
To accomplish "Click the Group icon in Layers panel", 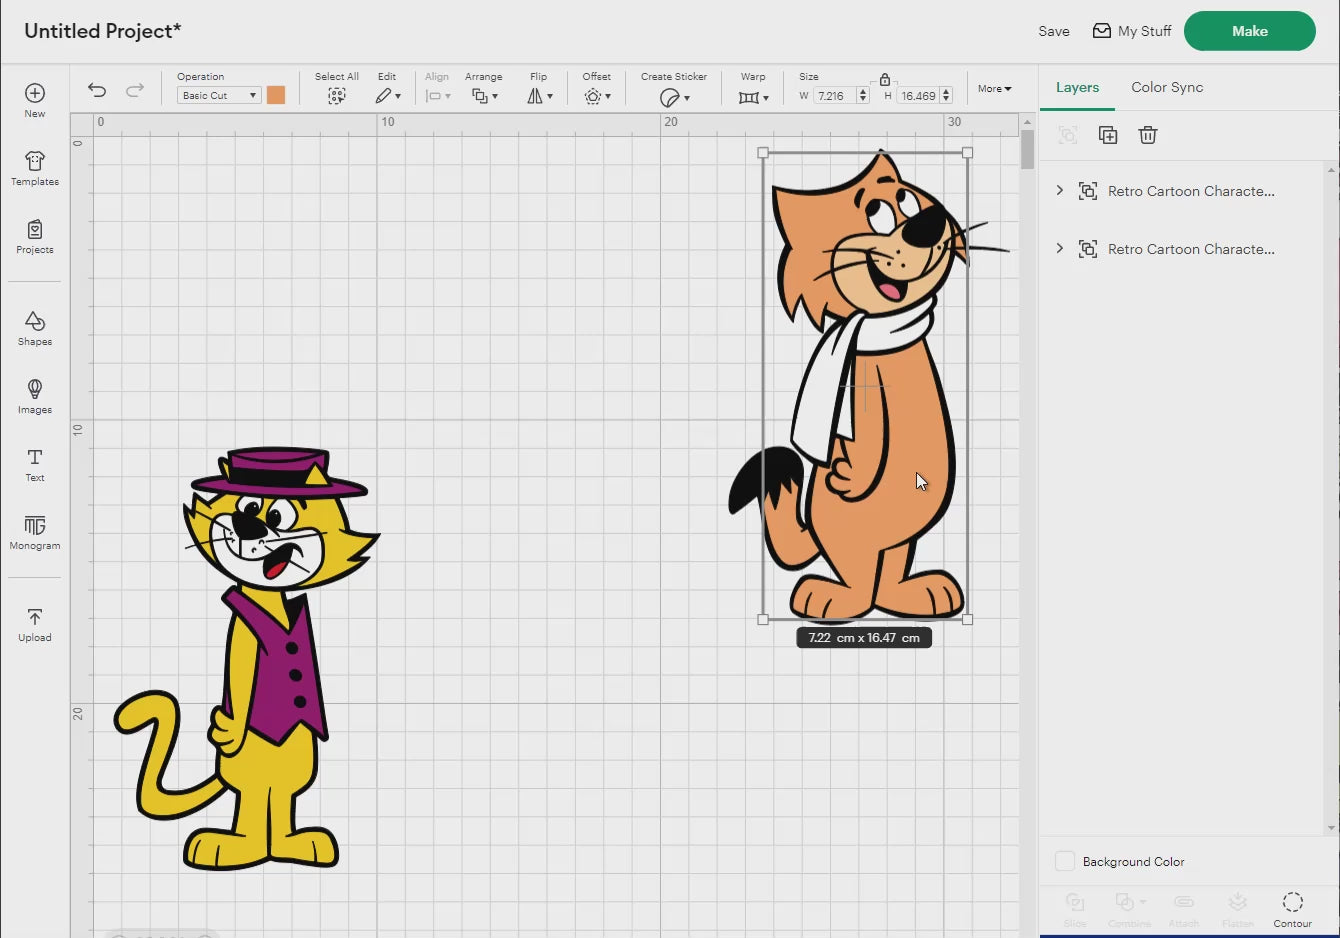I will [x=1068, y=135].
